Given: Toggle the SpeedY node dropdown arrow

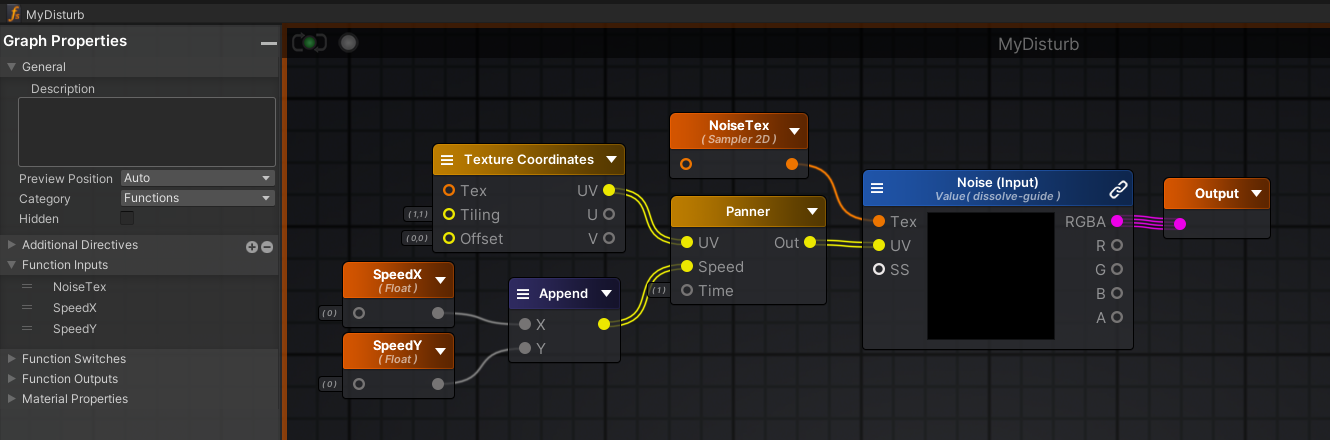Looking at the screenshot, I should pos(440,351).
